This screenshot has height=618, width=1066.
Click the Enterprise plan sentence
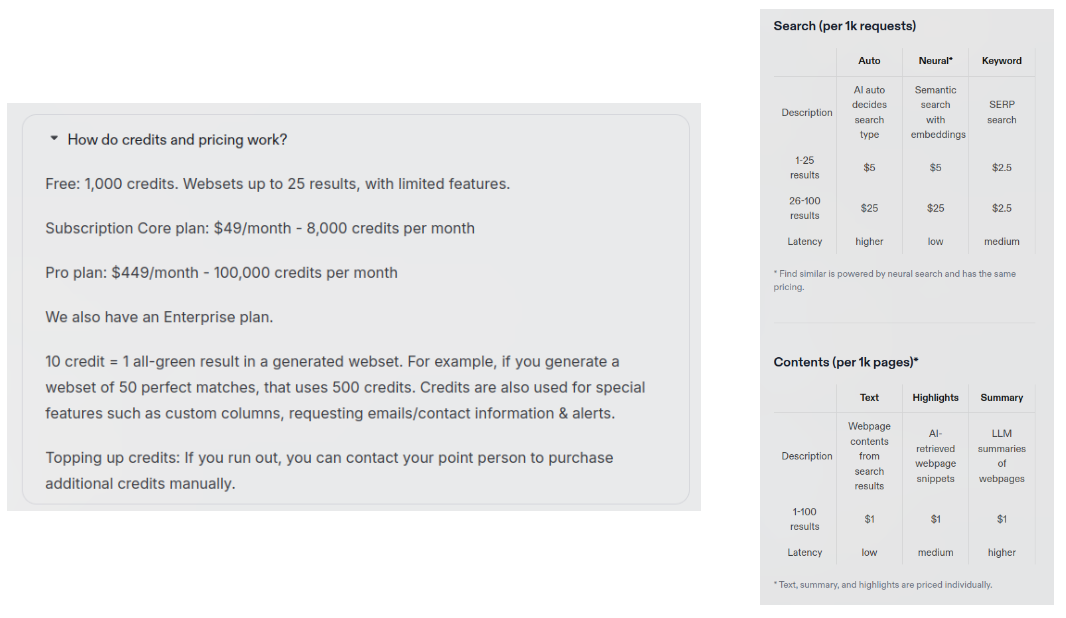click(159, 317)
